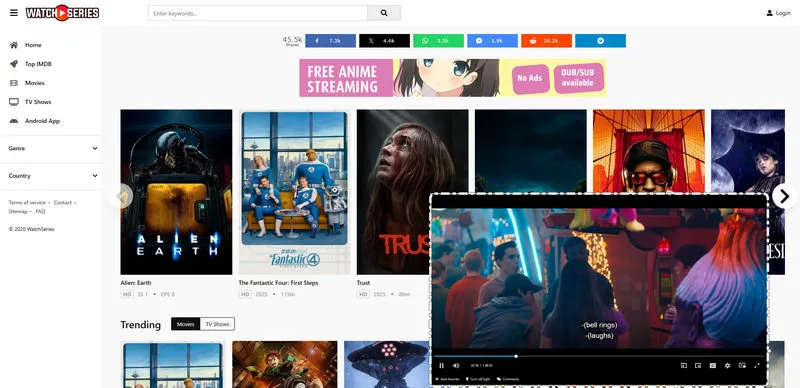Screen dimensions: 800x388
Task: Open the hamburger menu icon
Action: (14, 13)
